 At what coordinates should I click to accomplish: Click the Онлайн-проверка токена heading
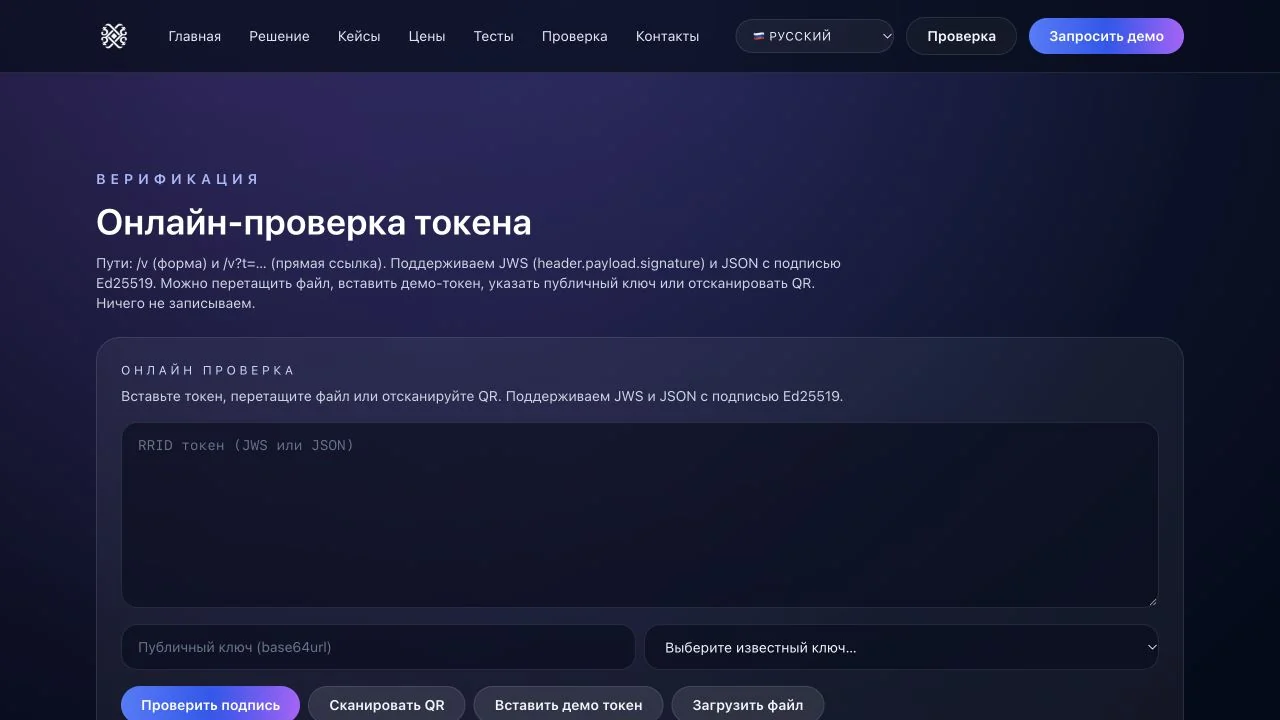[x=314, y=222]
